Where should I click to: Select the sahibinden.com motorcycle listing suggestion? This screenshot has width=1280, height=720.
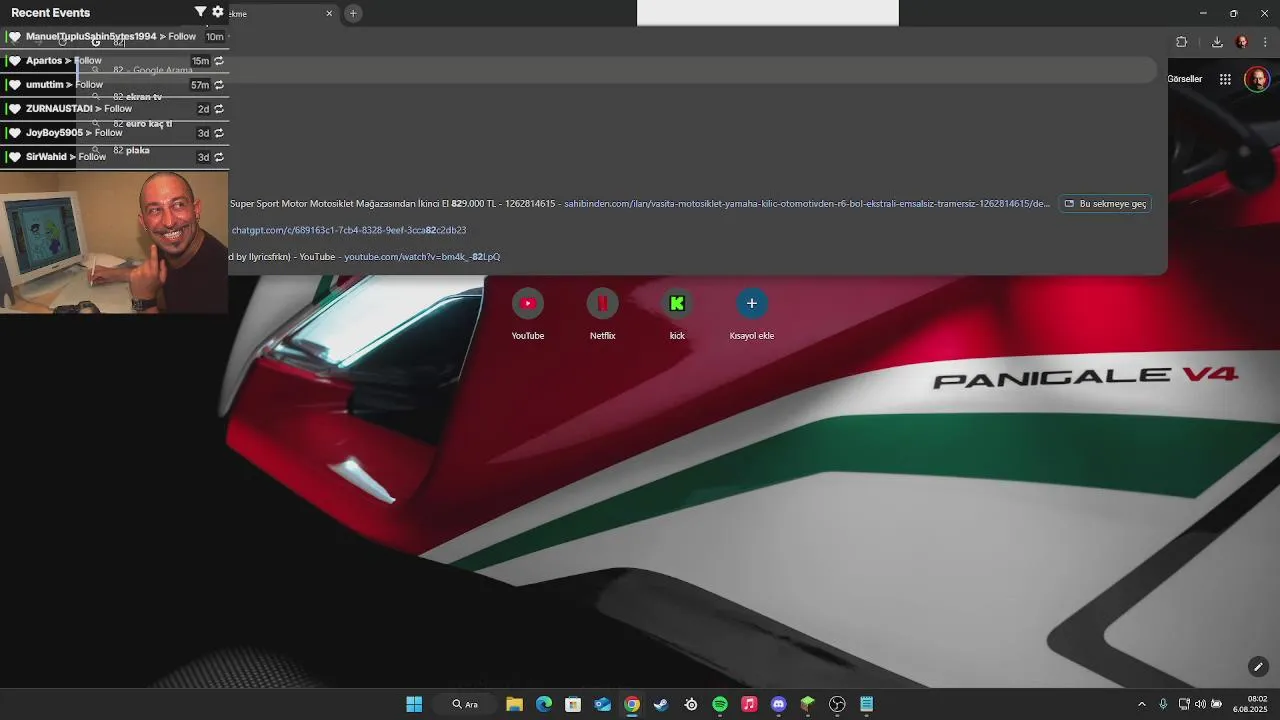click(640, 204)
